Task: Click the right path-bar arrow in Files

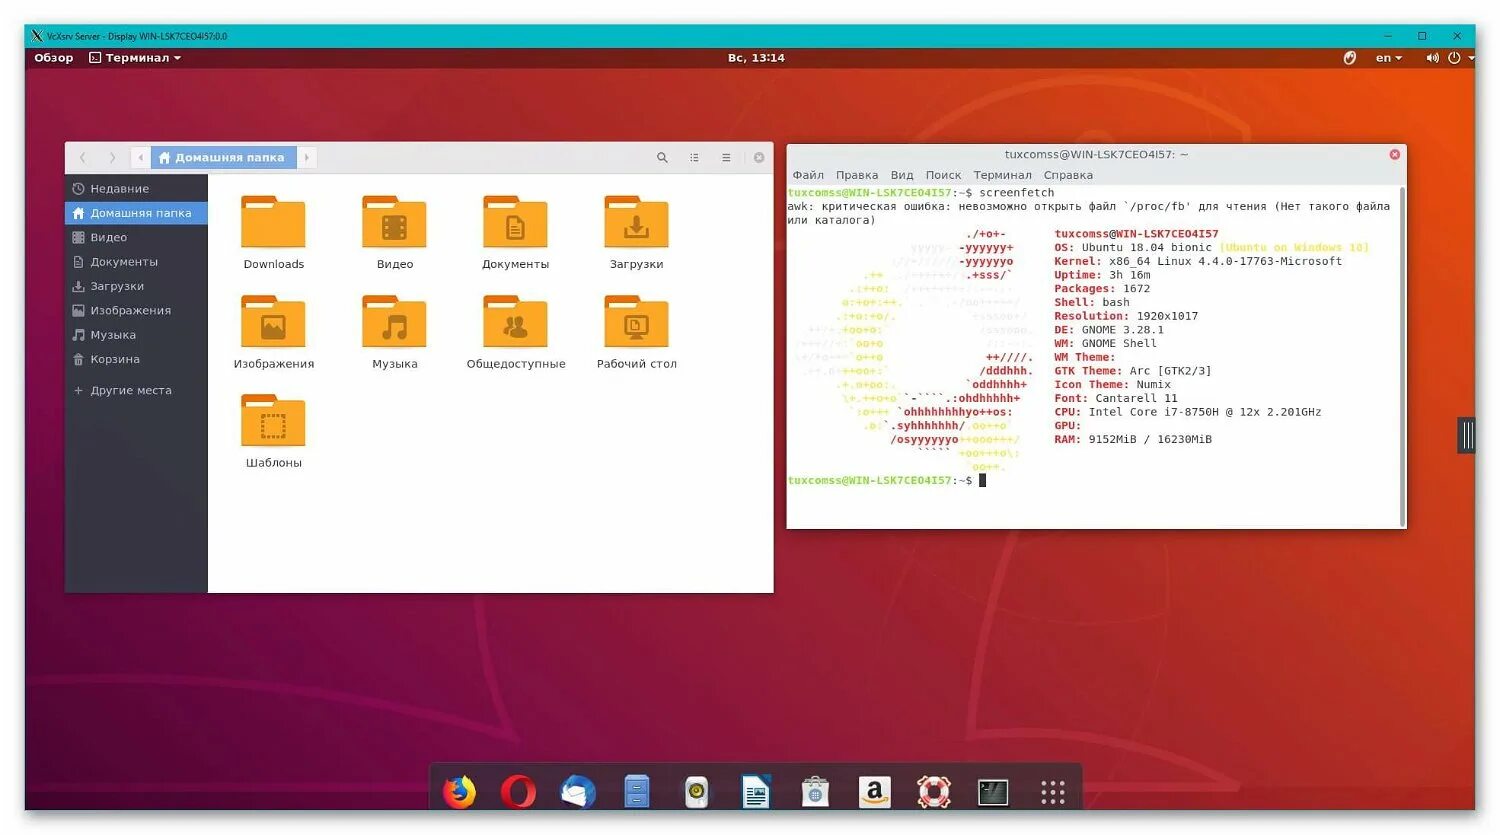Action: click(307, 158)
